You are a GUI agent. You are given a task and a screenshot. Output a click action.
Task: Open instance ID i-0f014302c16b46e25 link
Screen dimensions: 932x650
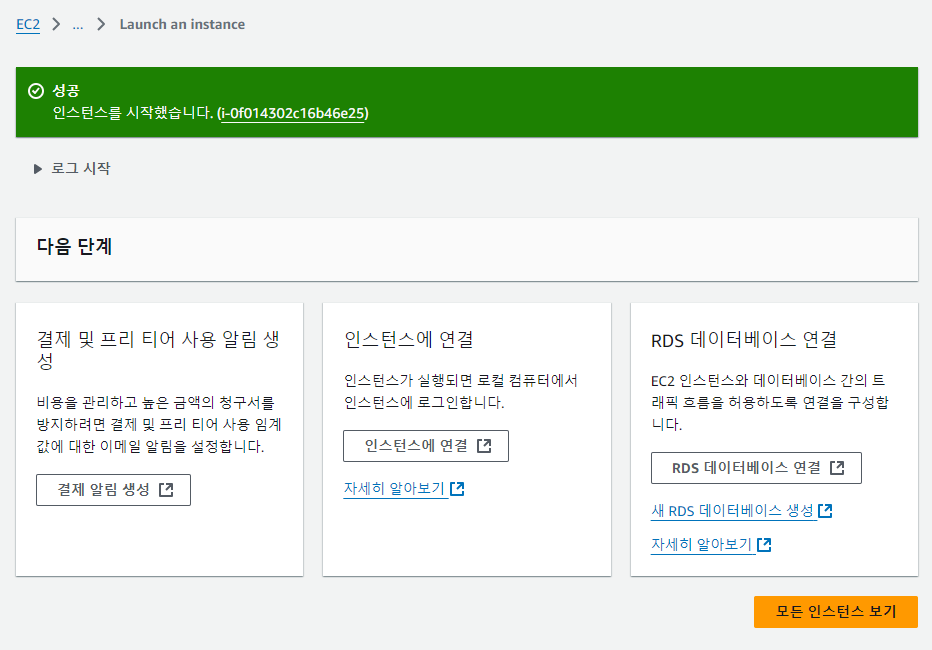[x=293, y=113]
